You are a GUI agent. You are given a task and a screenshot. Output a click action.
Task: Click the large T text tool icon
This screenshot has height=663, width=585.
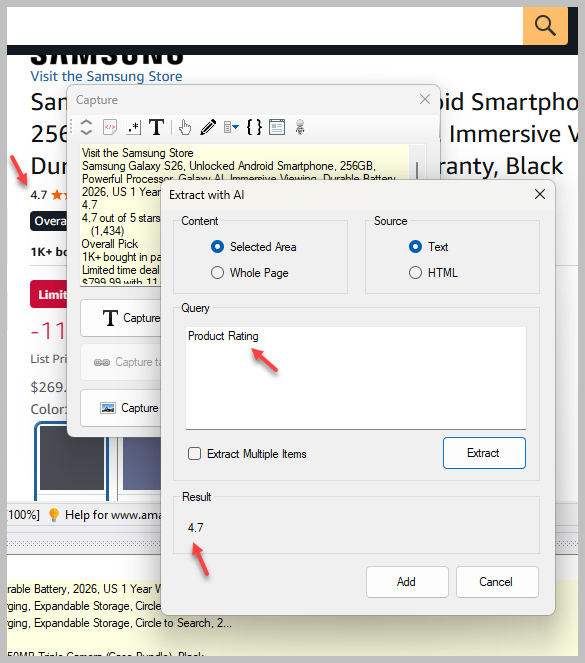coord(156,127)
